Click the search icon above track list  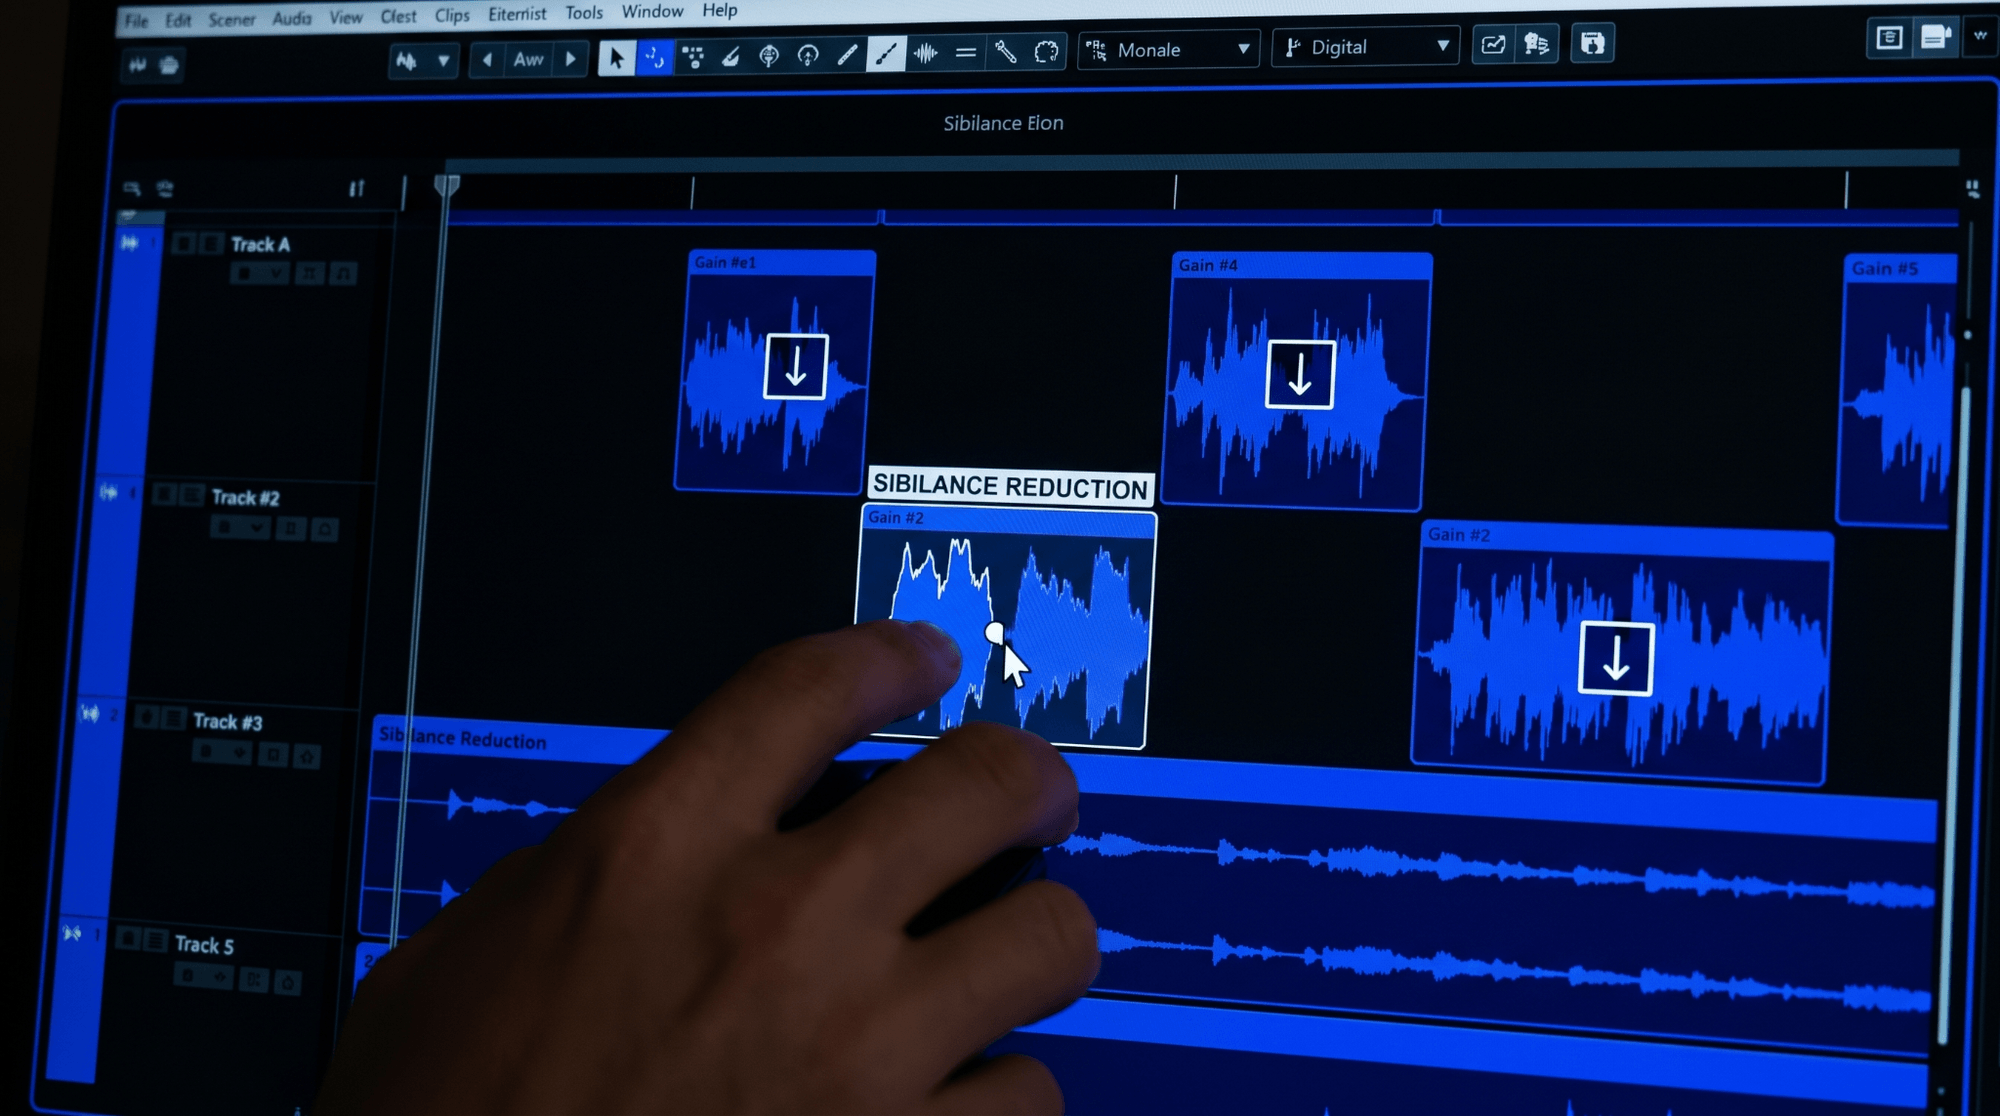(x=132, y=189)
